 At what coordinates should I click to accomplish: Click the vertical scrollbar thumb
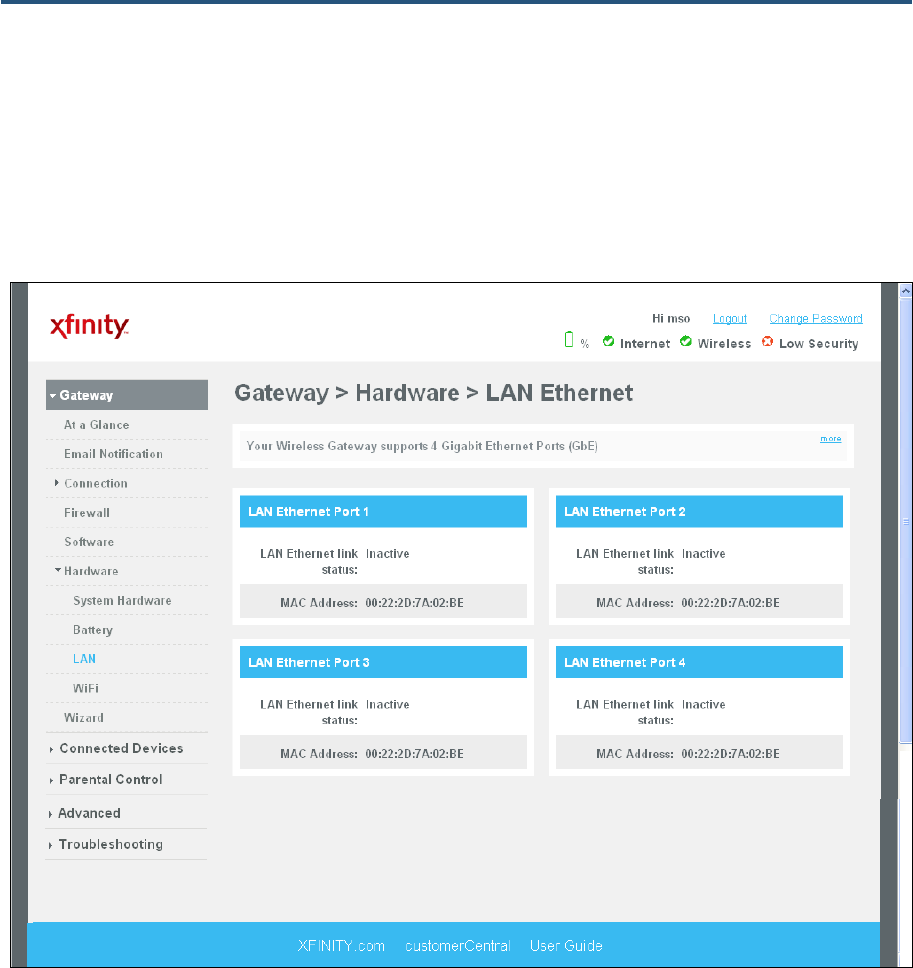pyautogui.click(x=906, y=520)
